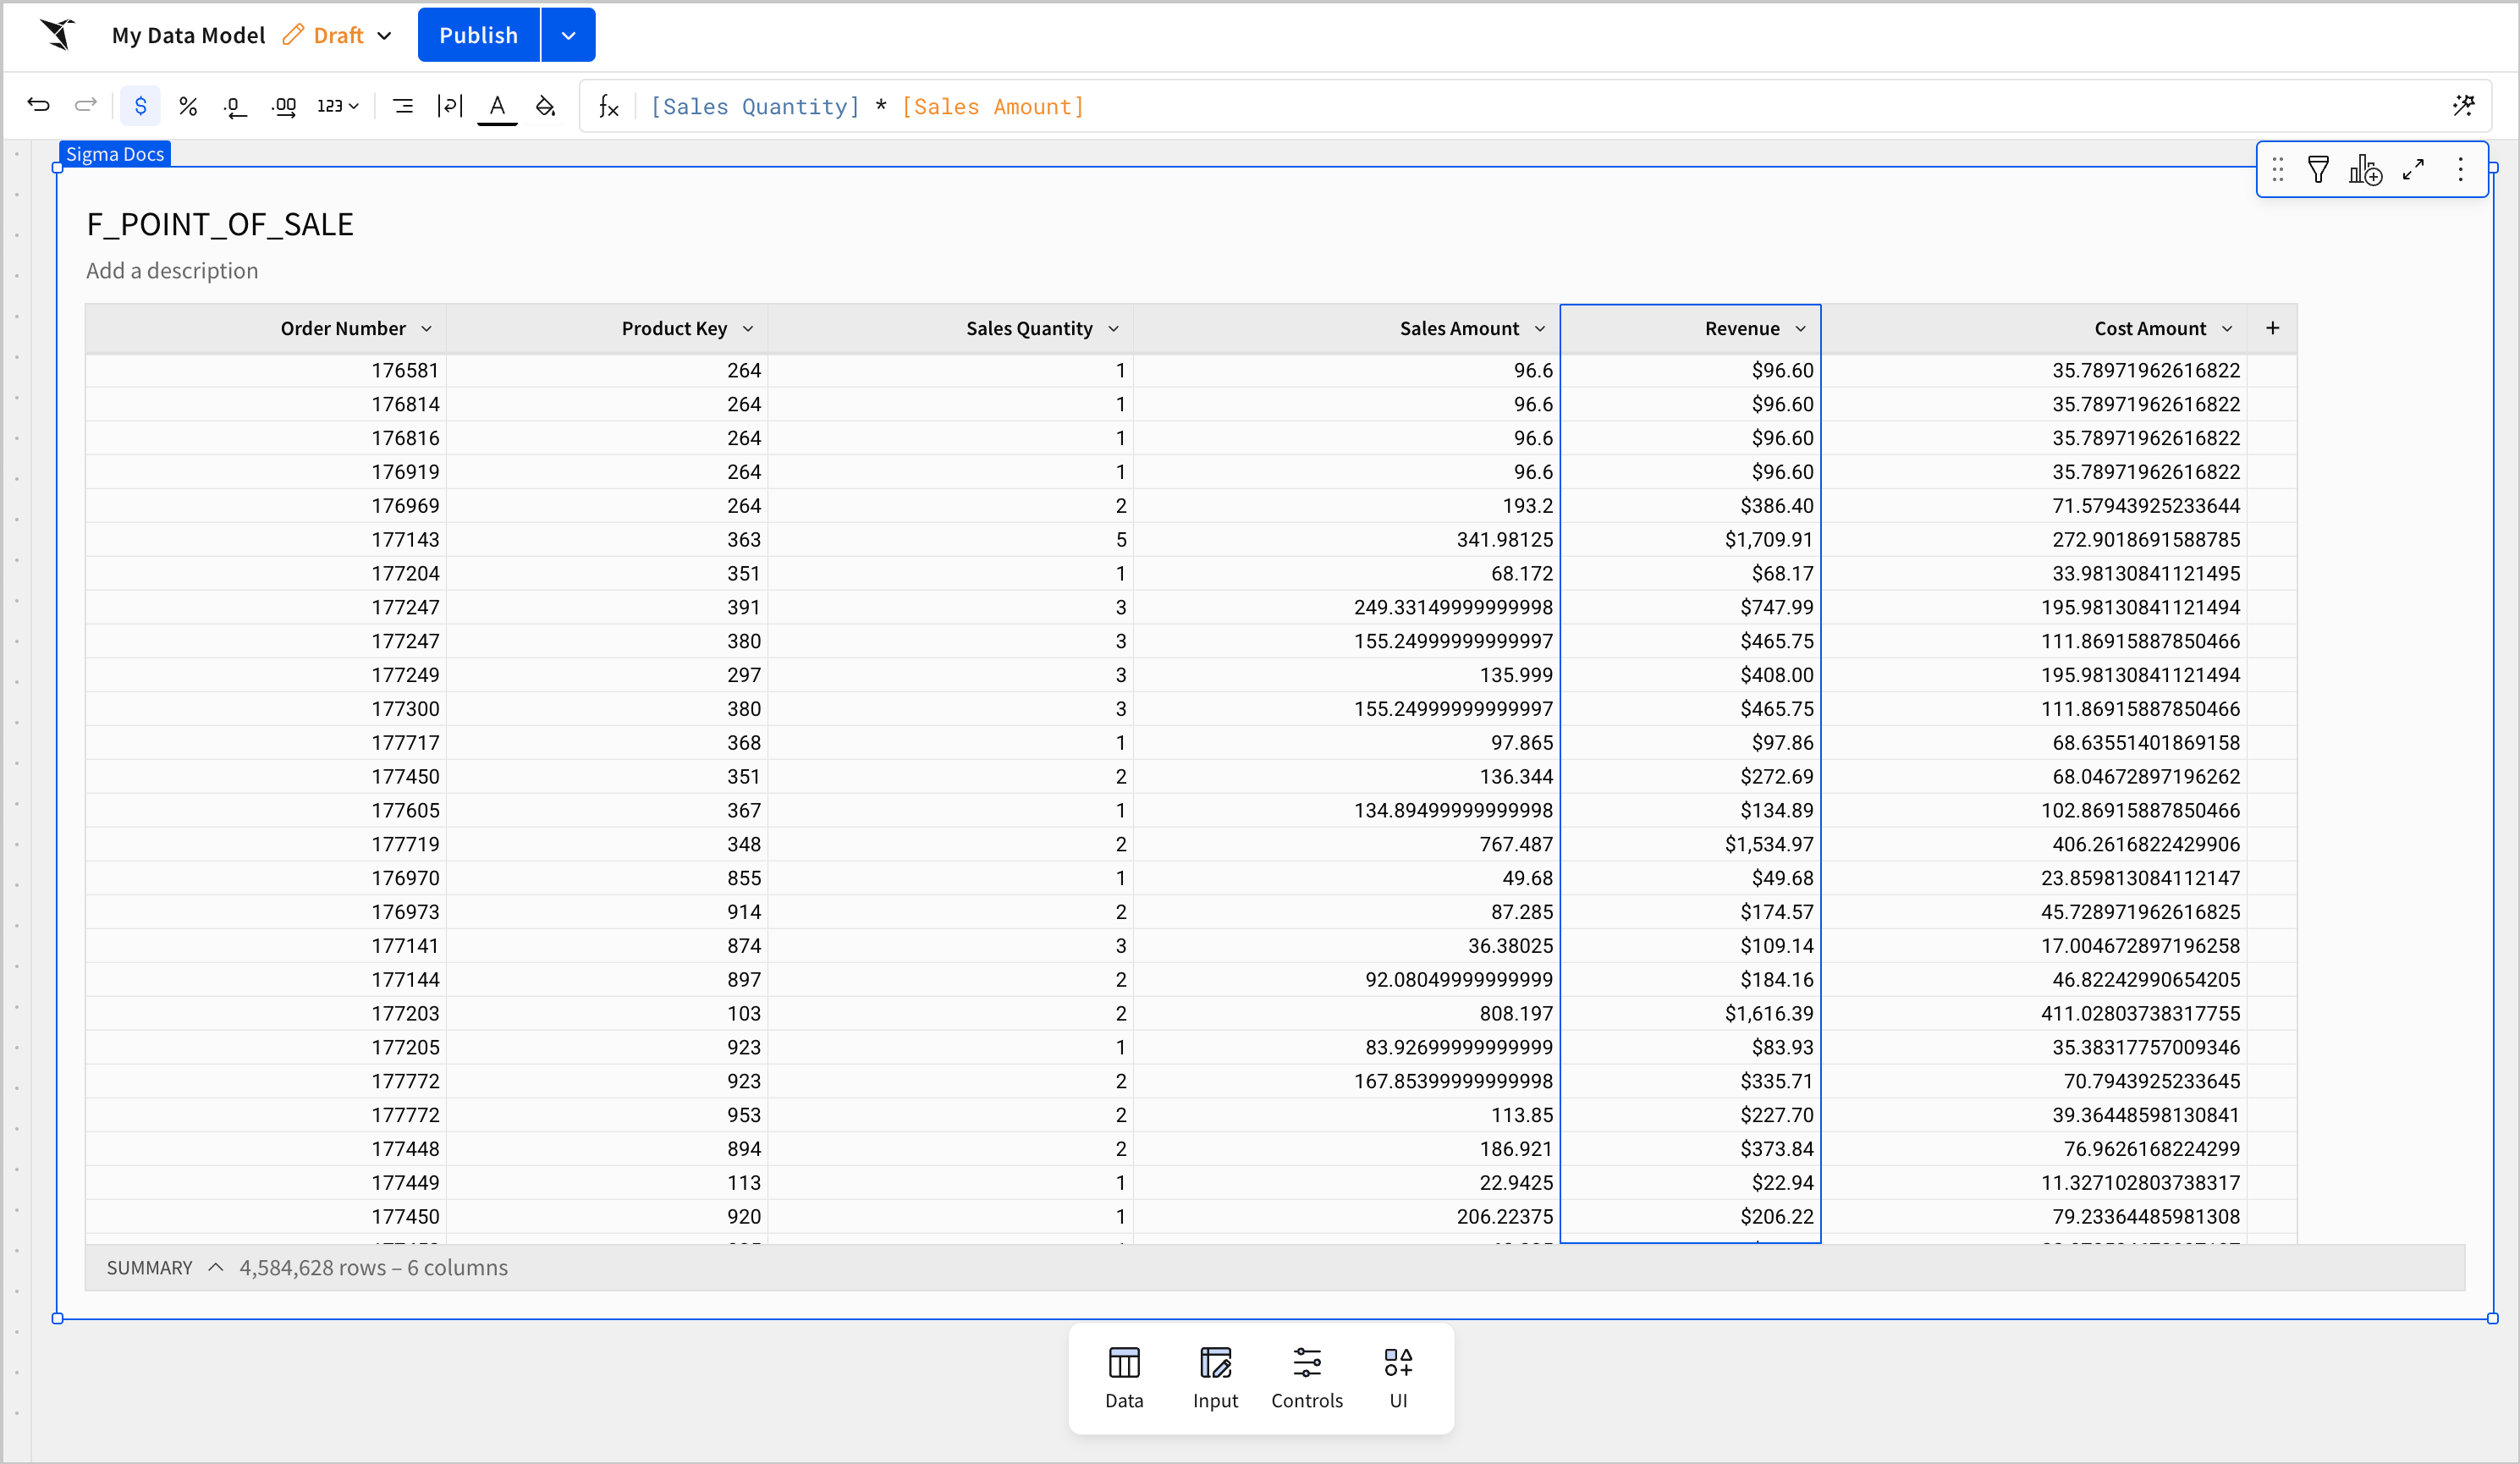The image size is (2520, 1464).
Task: Select the Input element tab
Action: tap(1215, 1378)
